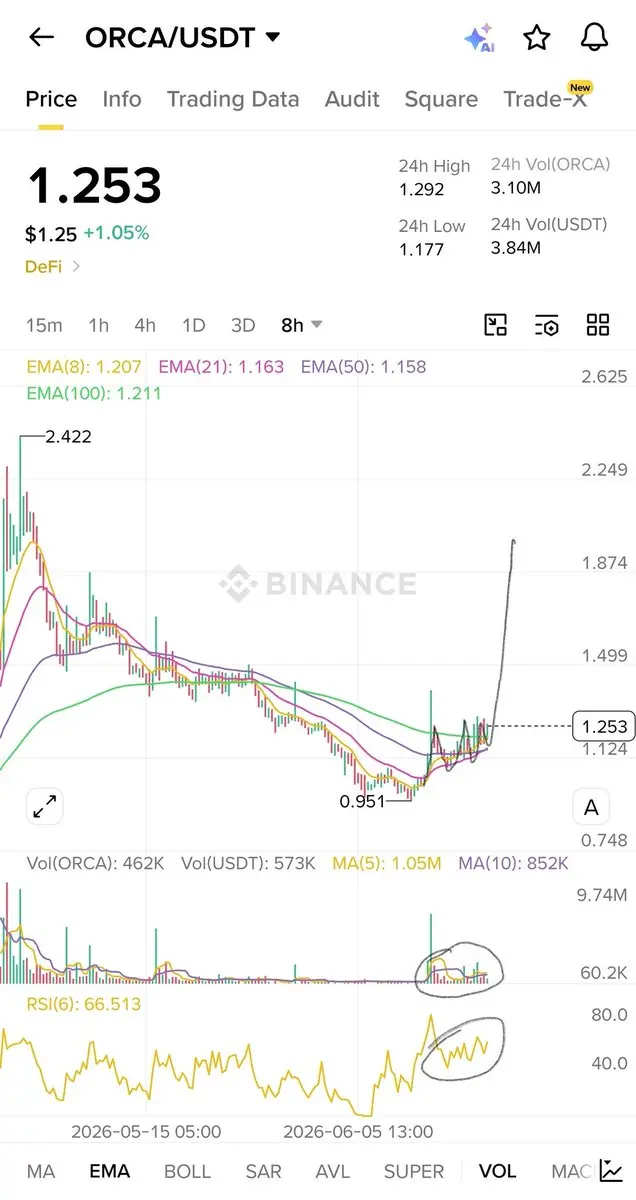Select the 3D timeframe
The height and width of the screenshot is (1200, 636).
pyautogui.click(x=243, y=325)
